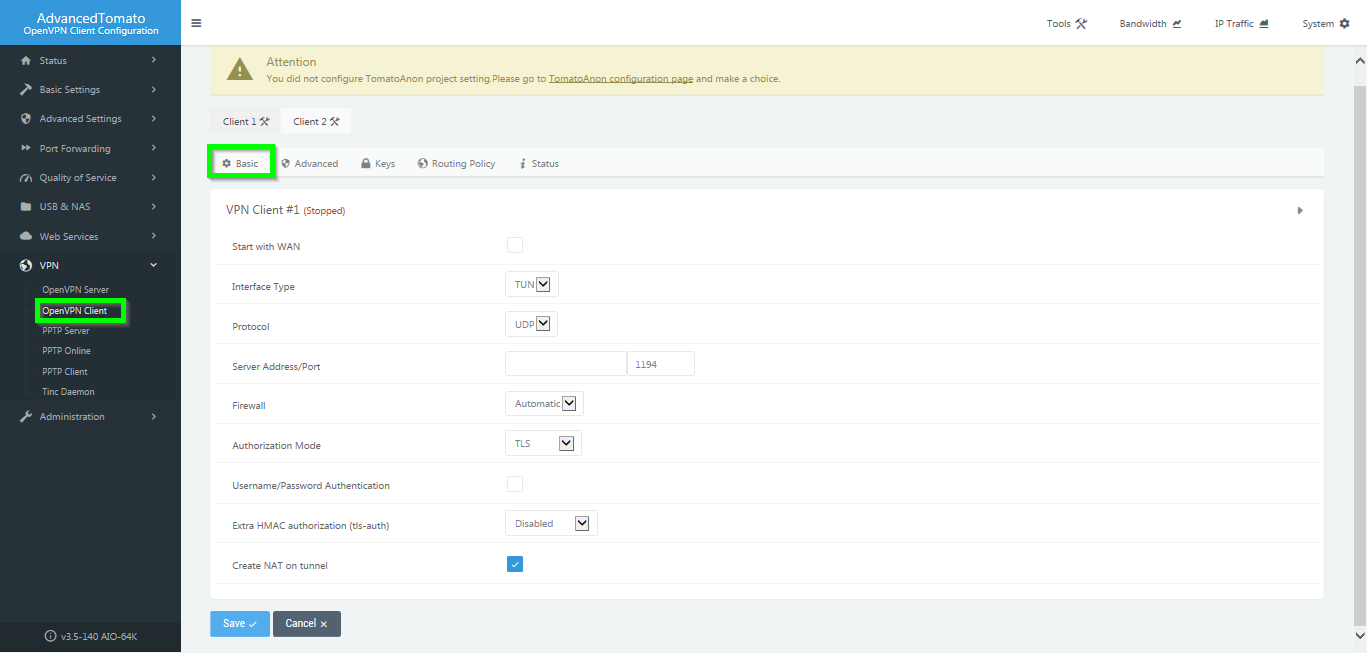Image resolution: width=1367 pixels, height=653 pixels.
Task: Open the Authorization Mode TLS dropdown
Action: [x=543, y=443]
